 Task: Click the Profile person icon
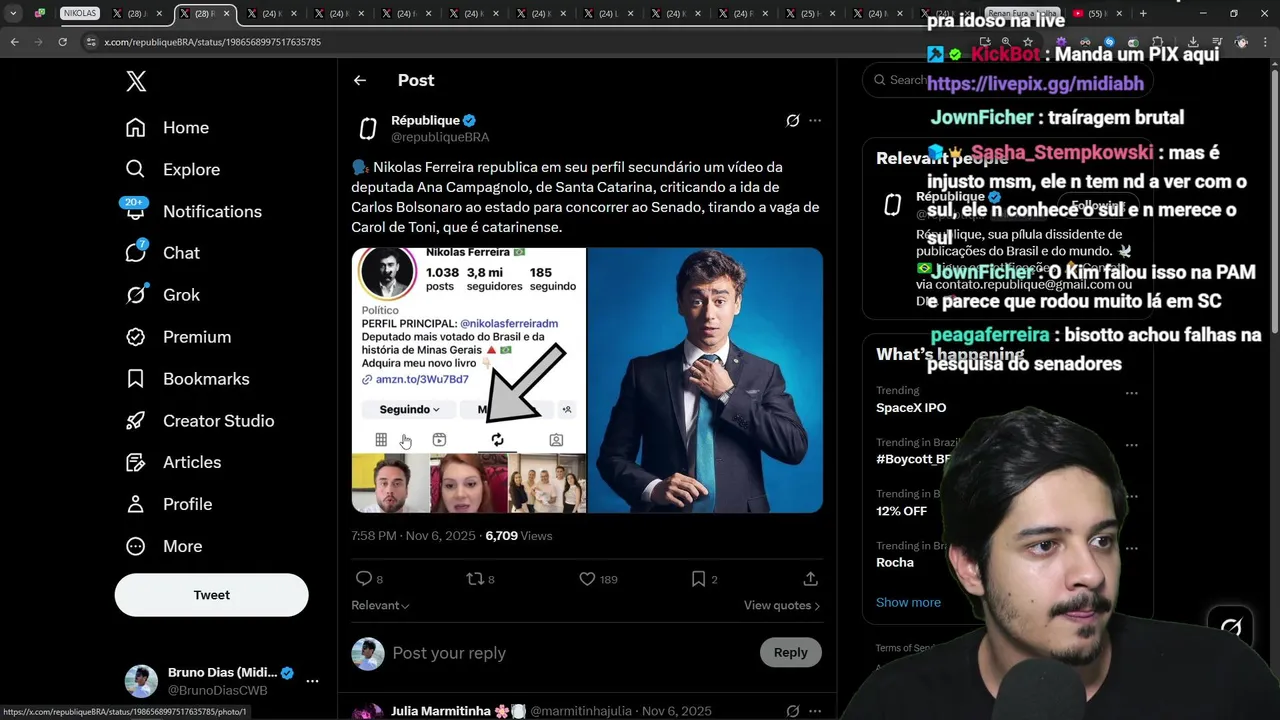pyautogui.click(x=136, y=504)
